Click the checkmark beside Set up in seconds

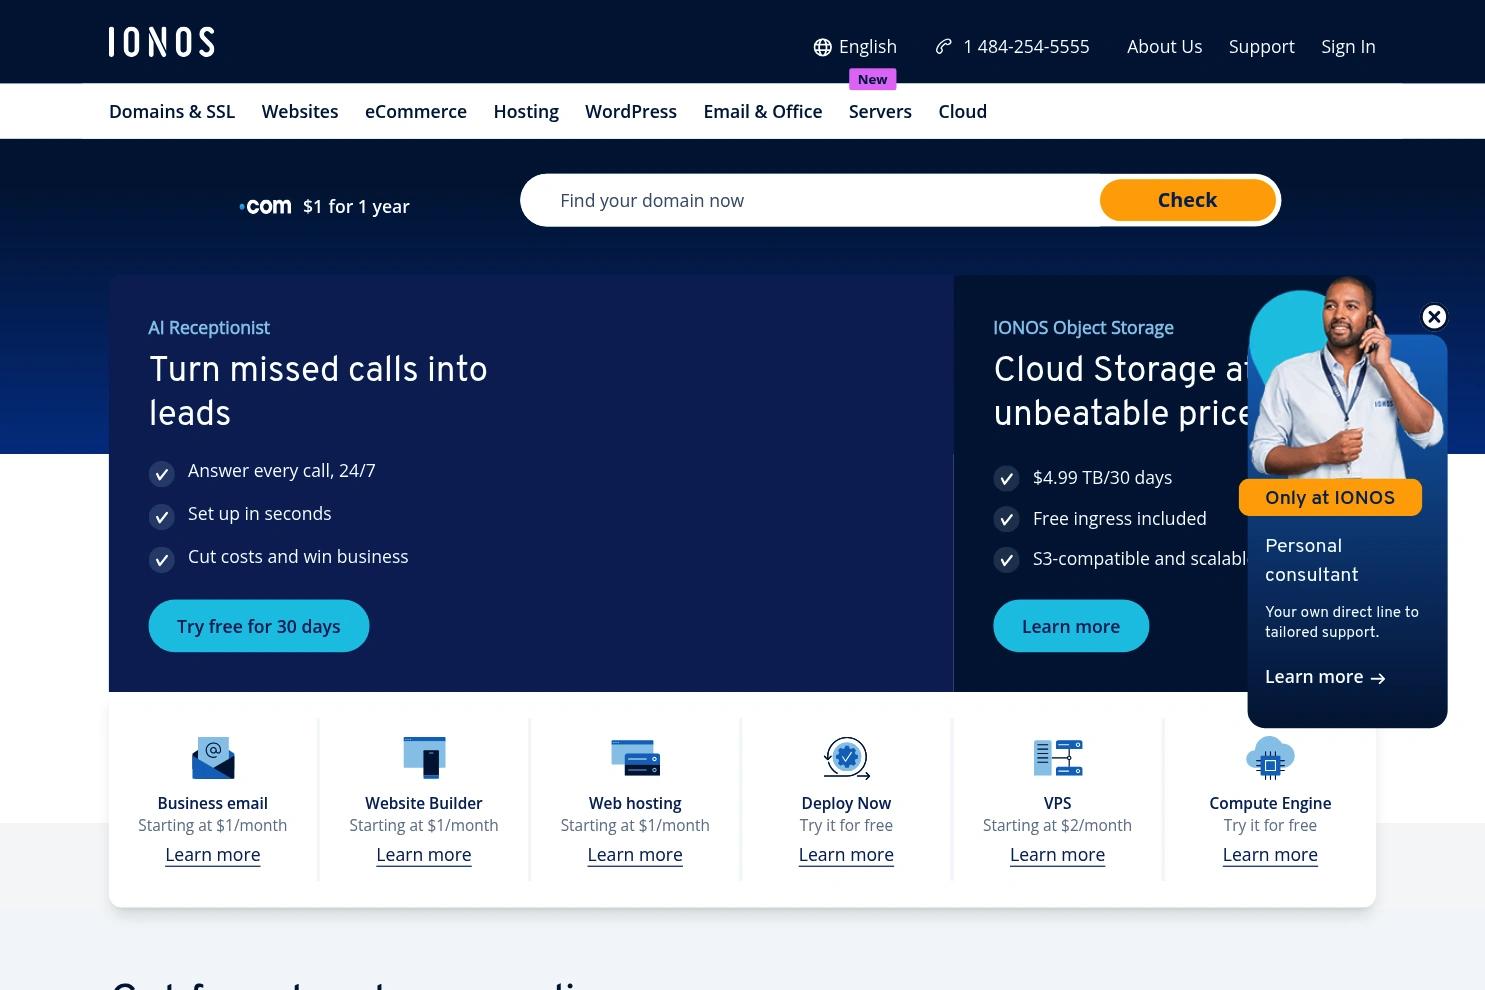(162, 516)
